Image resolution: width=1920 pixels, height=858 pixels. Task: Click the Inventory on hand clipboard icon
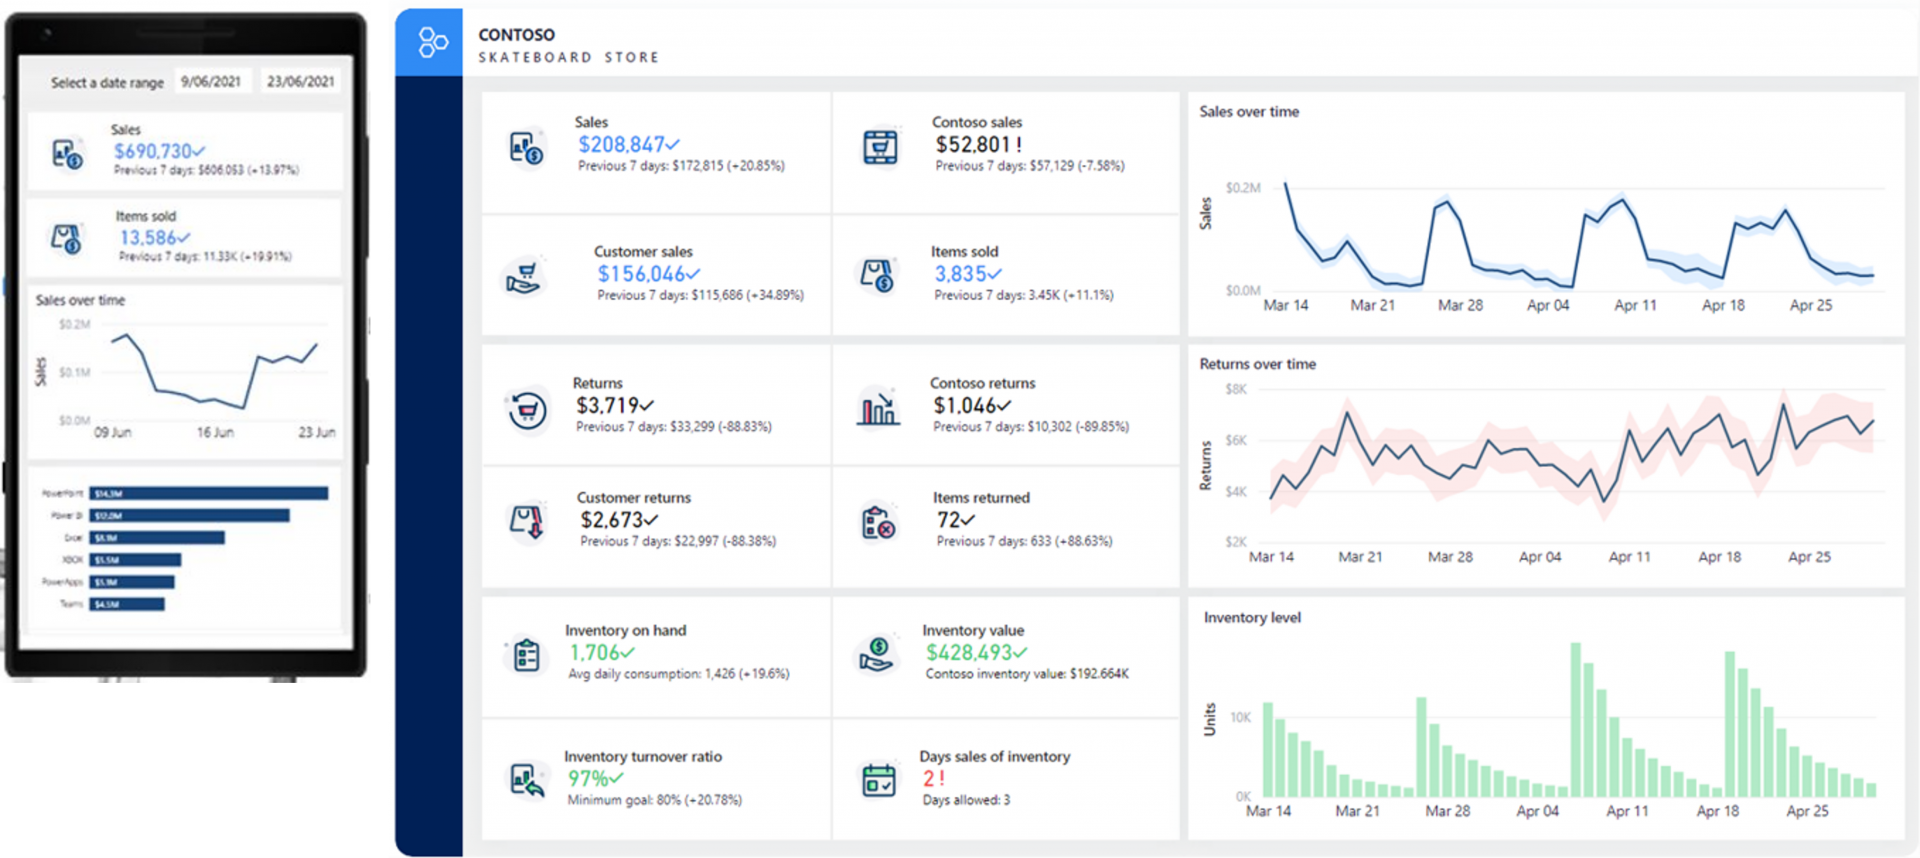coord(526,655)
